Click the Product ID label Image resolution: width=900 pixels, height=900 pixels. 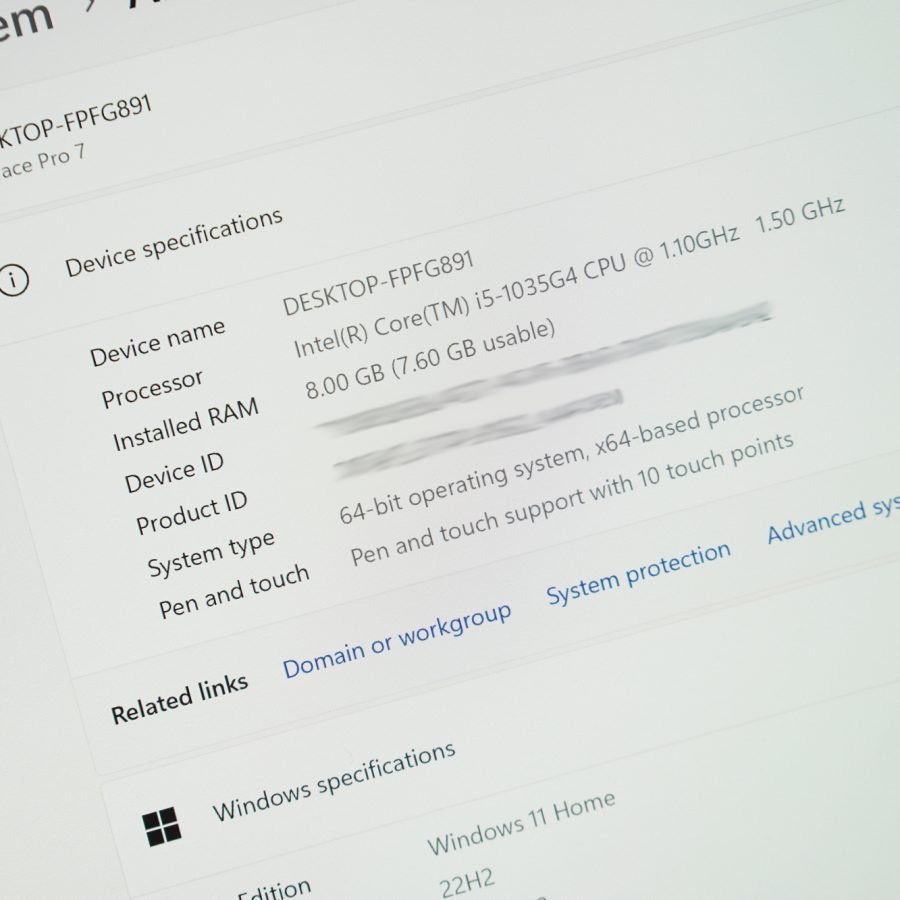coord(192,513)
